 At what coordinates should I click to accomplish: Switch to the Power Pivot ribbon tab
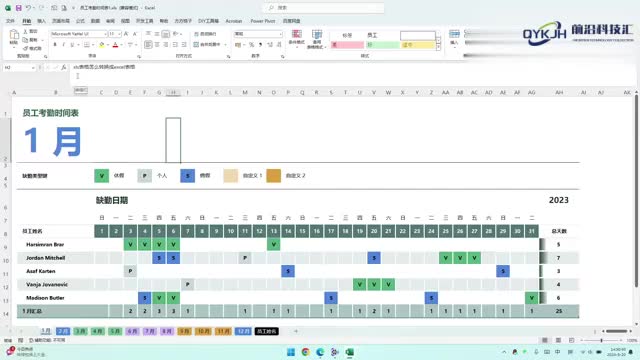(263, 21)
